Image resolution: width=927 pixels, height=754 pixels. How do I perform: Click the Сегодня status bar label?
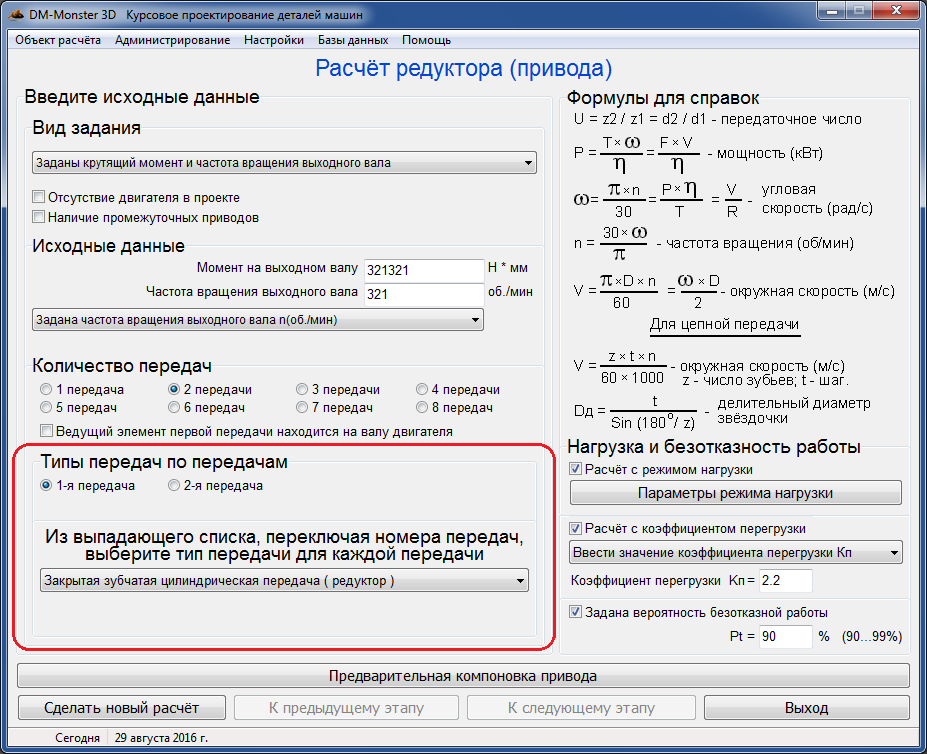point(77,737)
